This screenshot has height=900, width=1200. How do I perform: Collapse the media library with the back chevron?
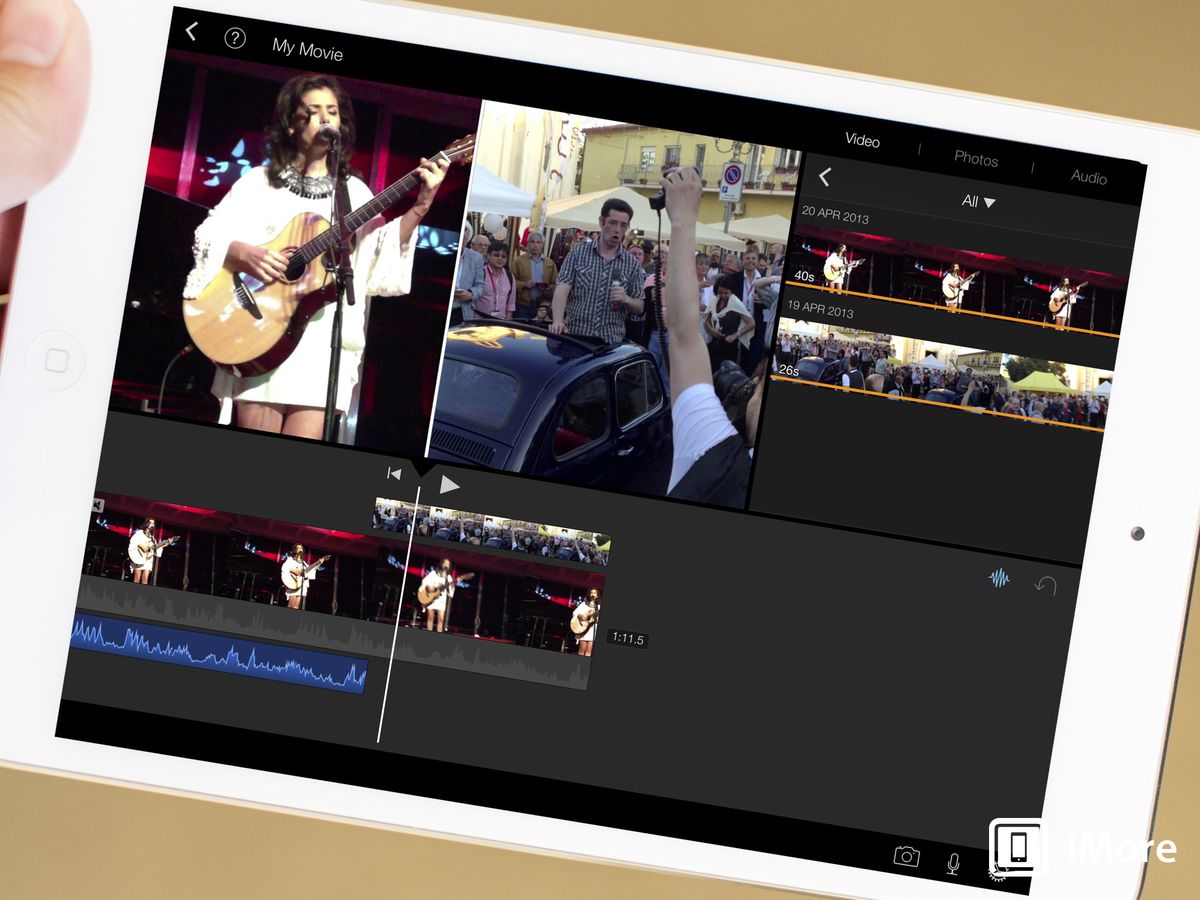pos(823,176)
